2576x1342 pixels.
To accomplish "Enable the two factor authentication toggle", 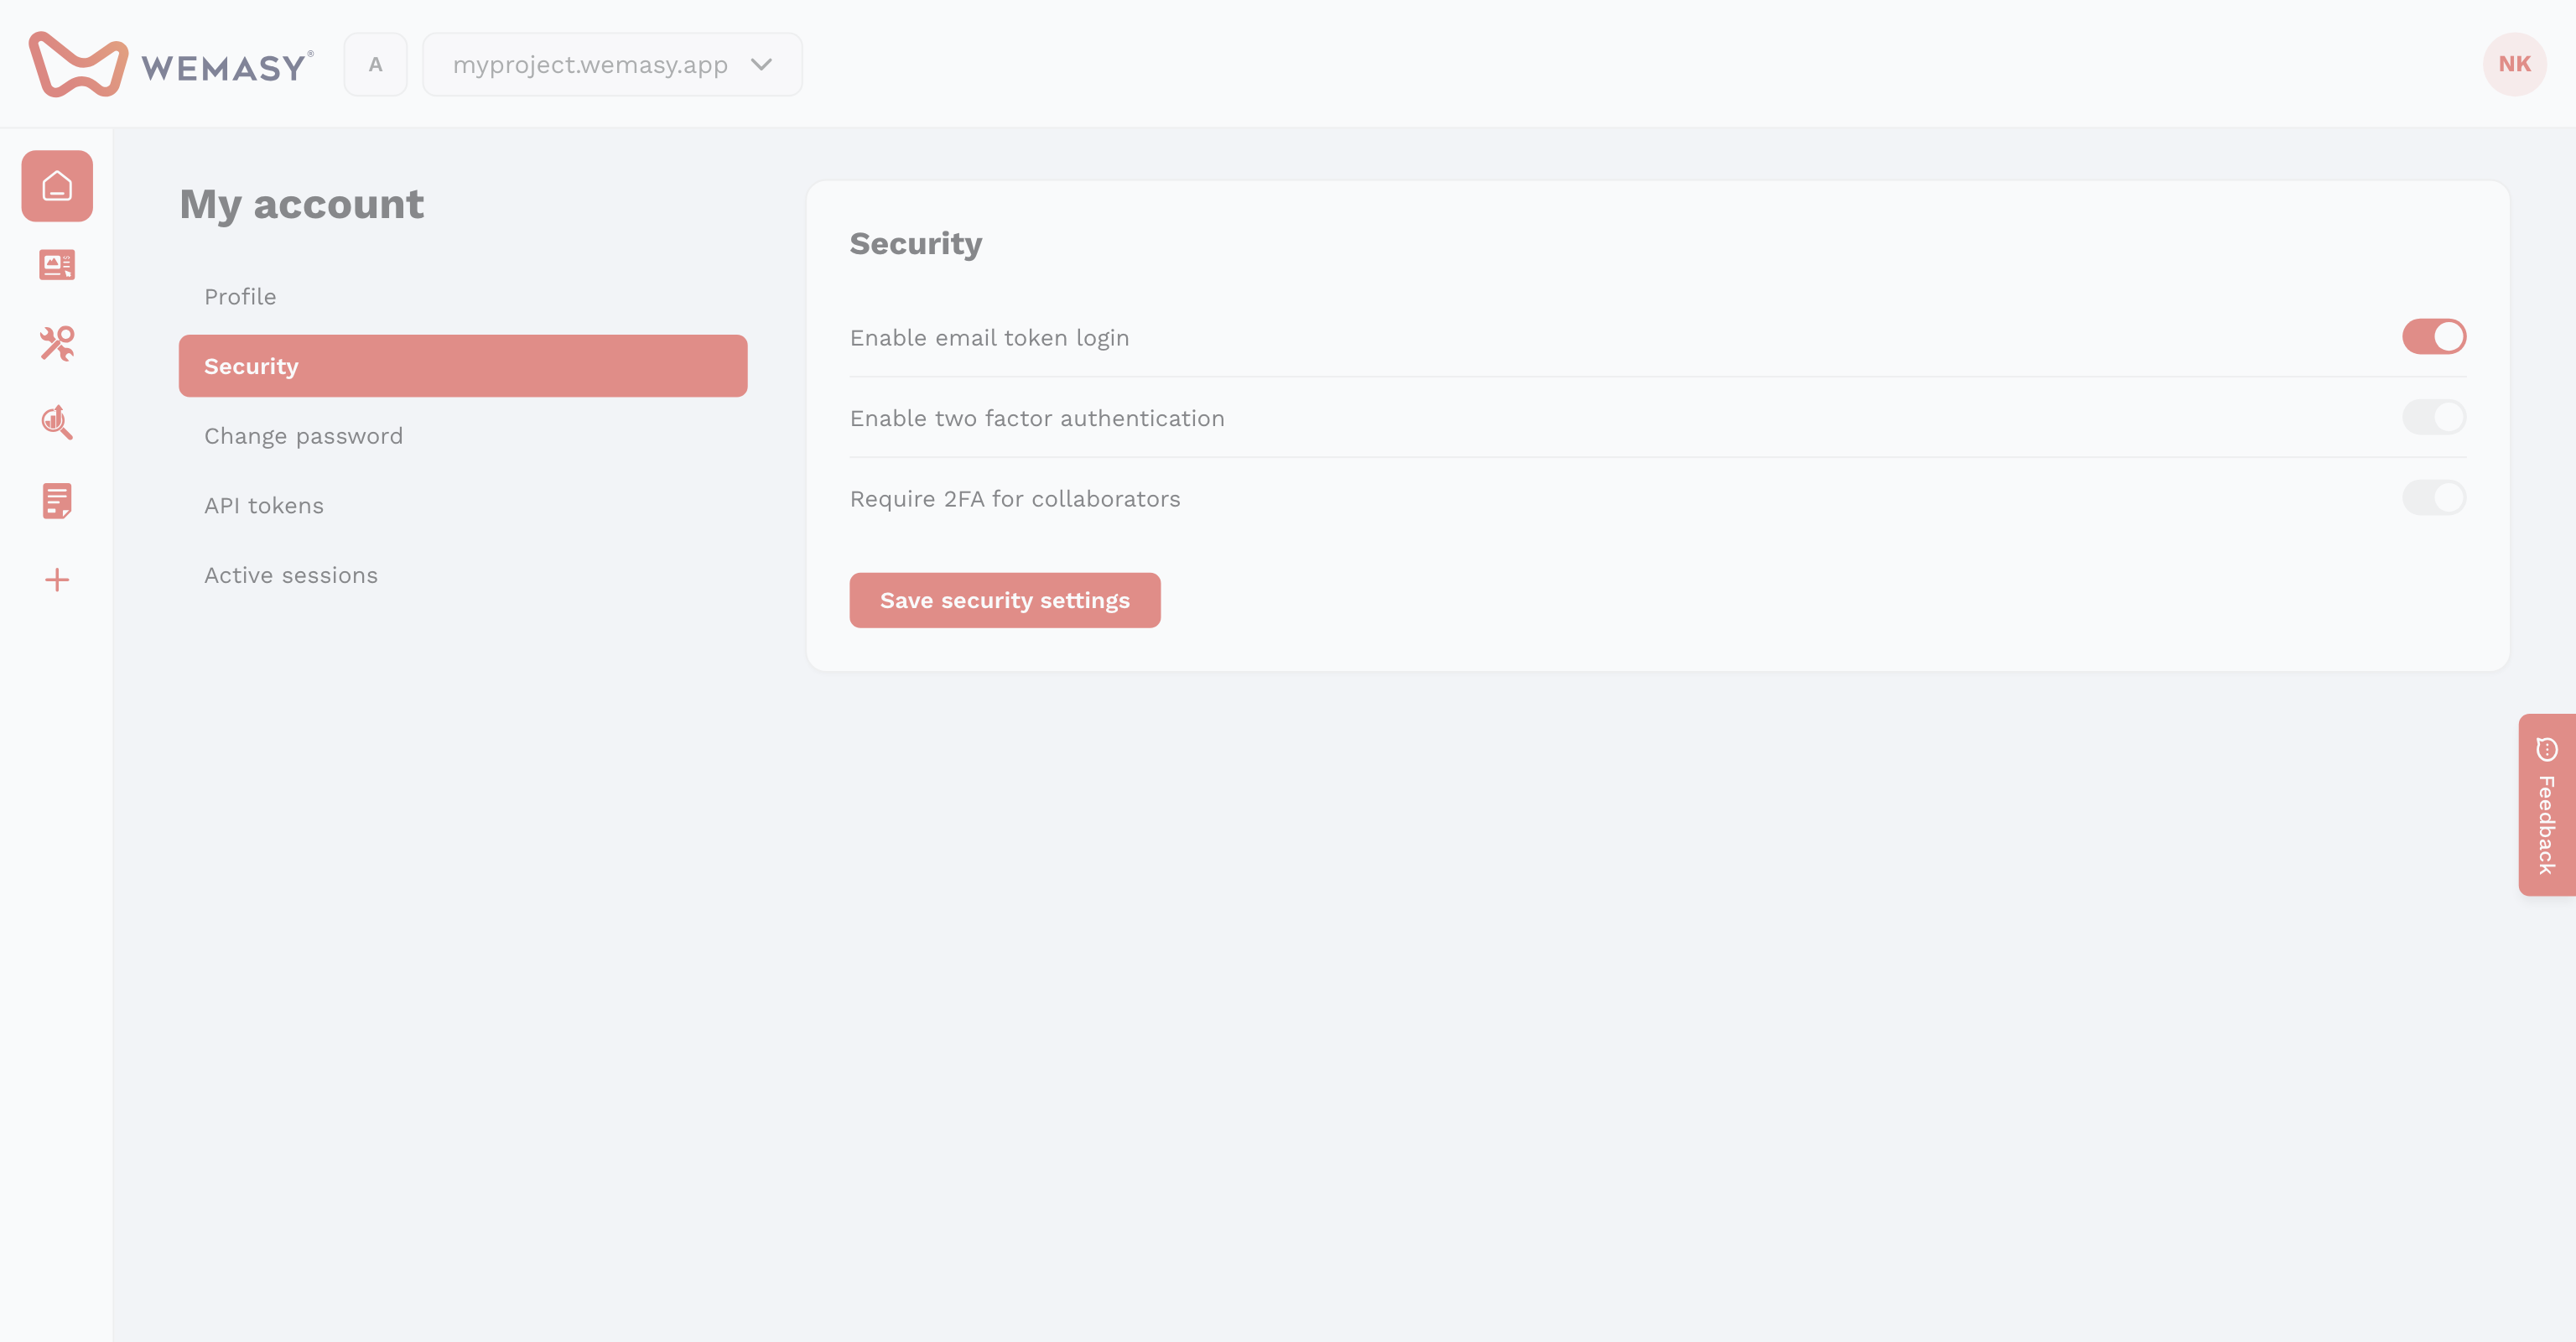I will [2434, 417].
